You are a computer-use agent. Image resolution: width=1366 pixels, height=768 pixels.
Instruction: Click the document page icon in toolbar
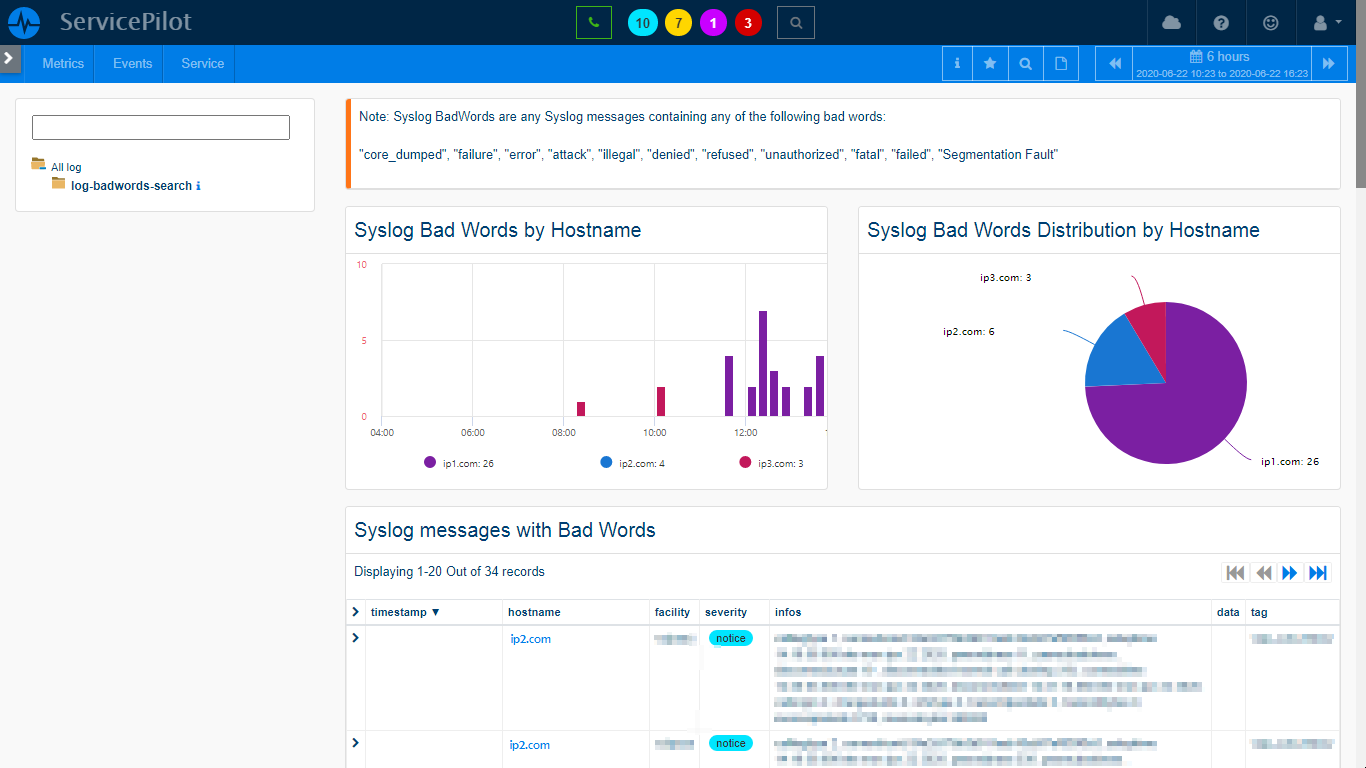tap(1060, 64)
